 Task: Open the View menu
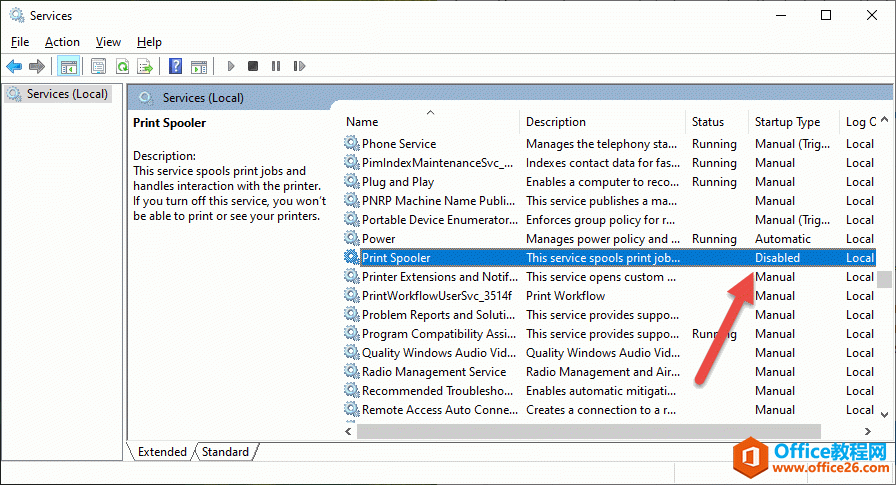[x=108, y=42]
